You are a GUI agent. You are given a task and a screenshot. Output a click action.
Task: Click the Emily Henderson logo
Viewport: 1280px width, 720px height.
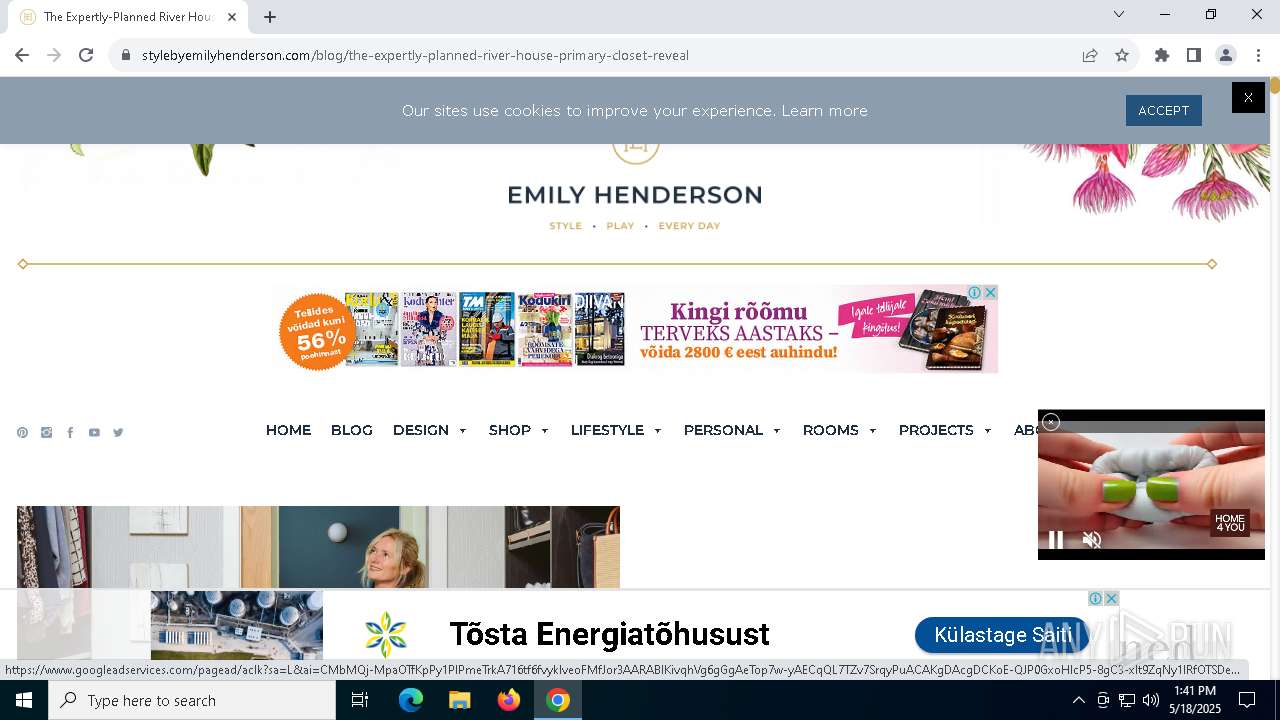[x=635, y=195]
